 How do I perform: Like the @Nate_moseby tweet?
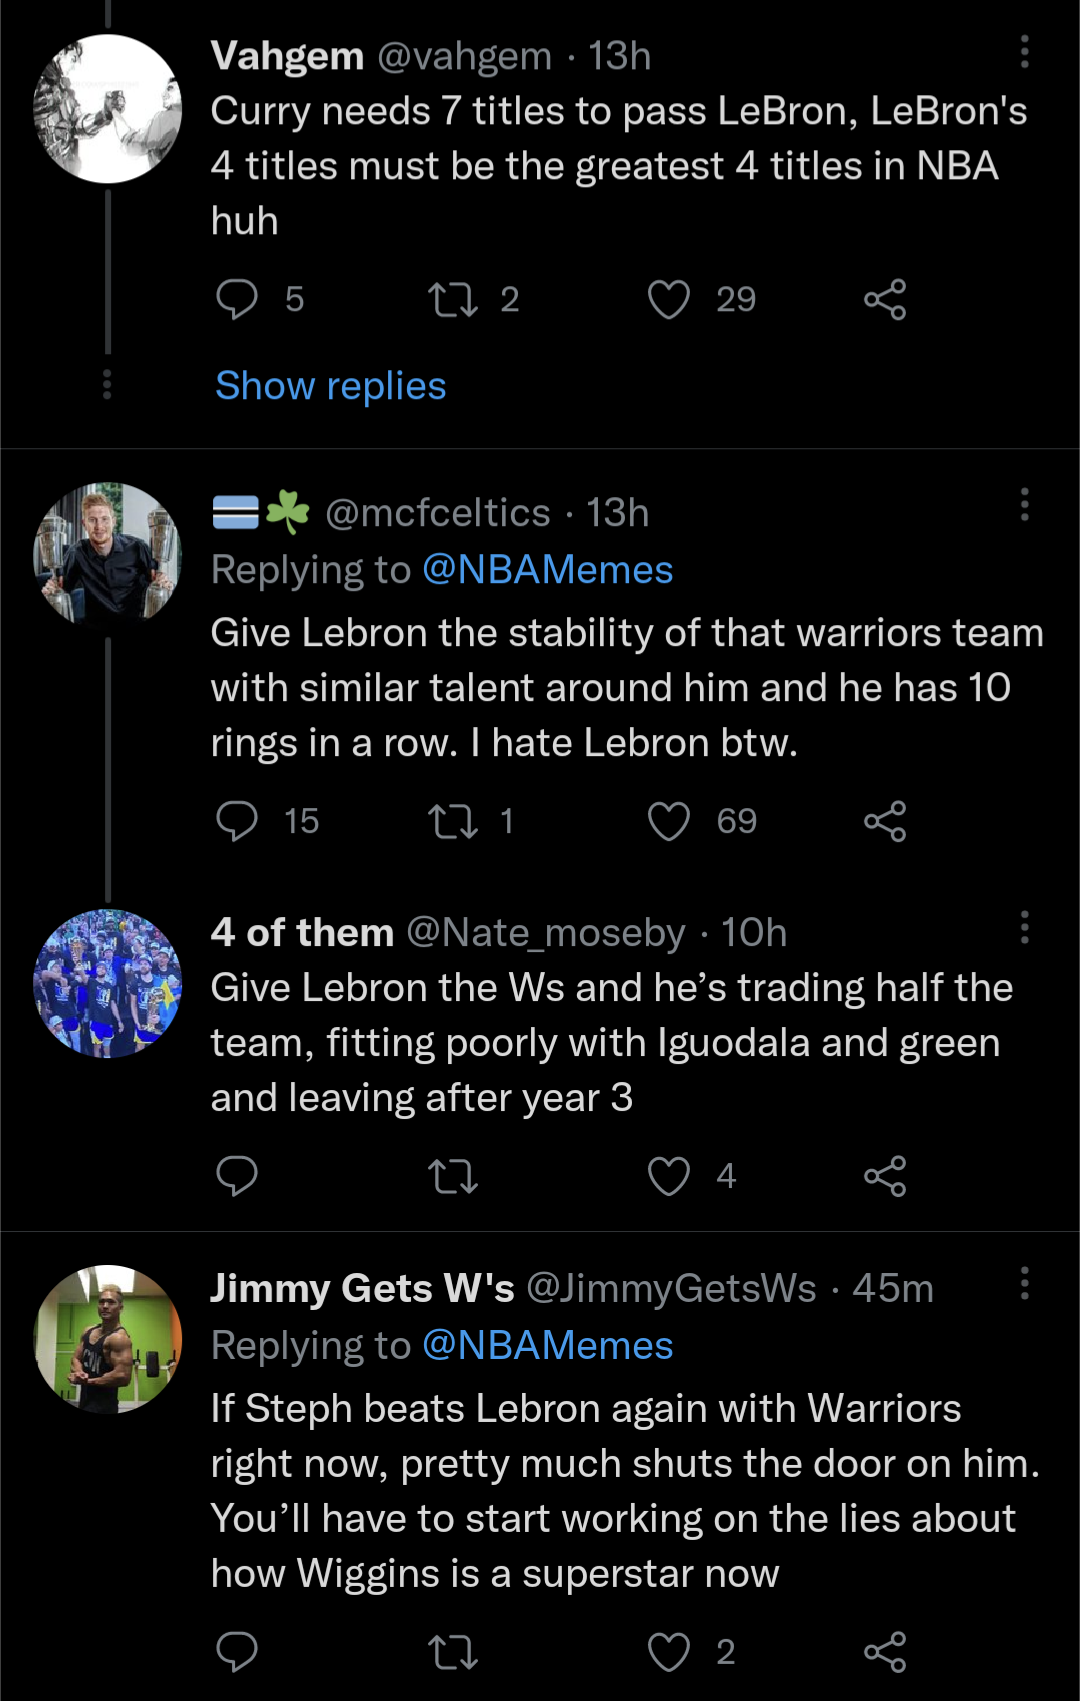tap(669, 1176)
